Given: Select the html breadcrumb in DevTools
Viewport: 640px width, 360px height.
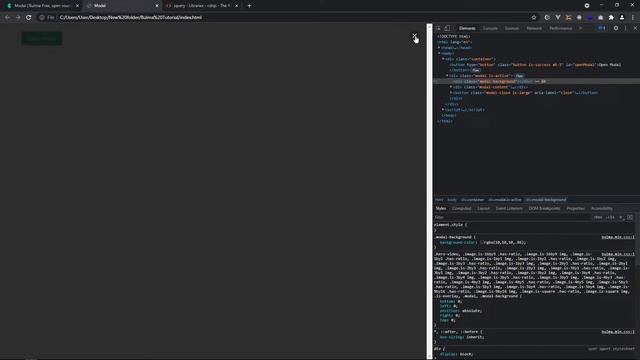Looking at the screenshot, I should (x=439, y=200).
